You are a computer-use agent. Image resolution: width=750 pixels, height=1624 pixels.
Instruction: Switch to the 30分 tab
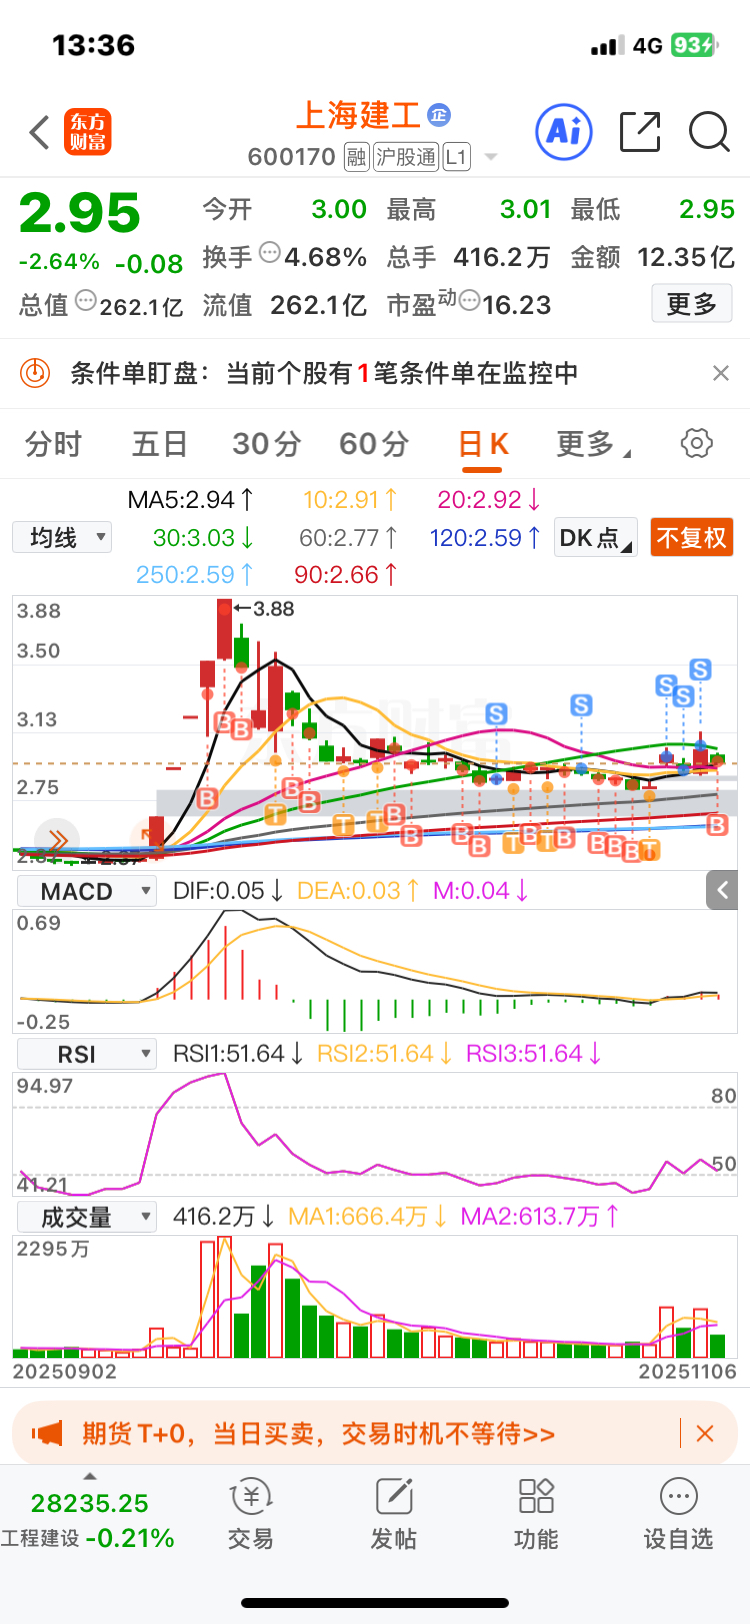coord(267,443)
